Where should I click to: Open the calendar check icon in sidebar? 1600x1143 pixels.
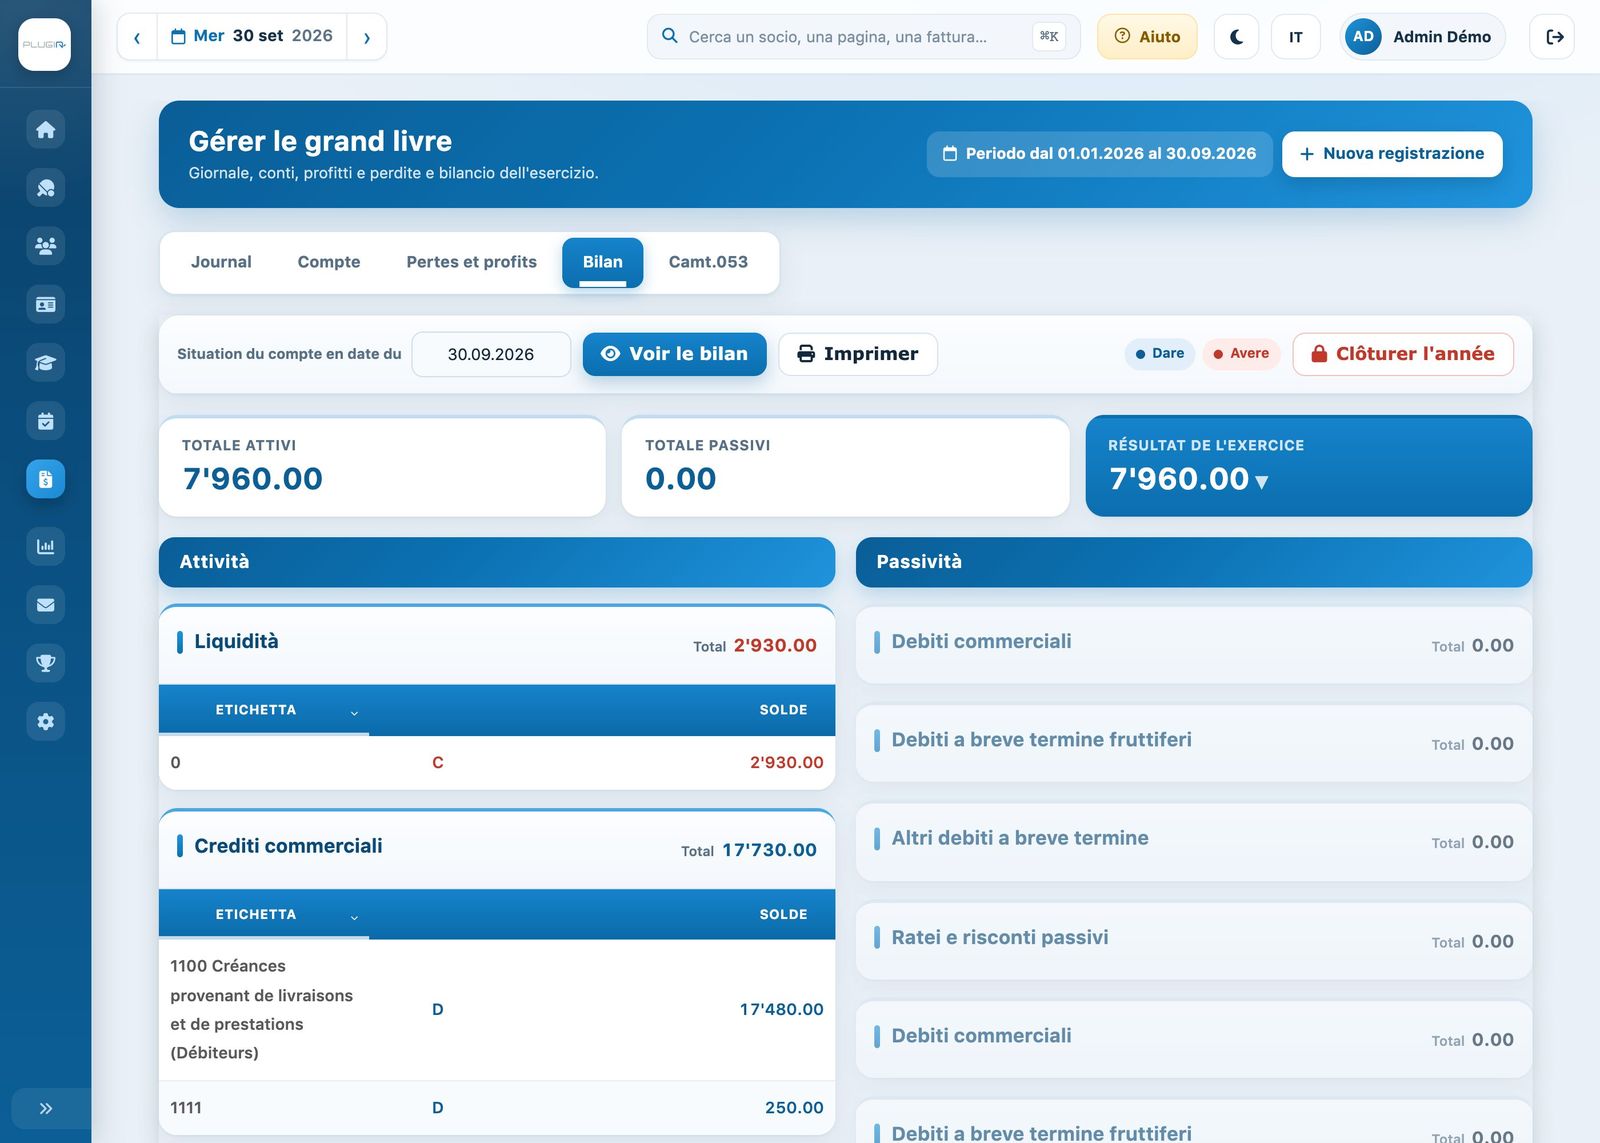click(45, 421)
